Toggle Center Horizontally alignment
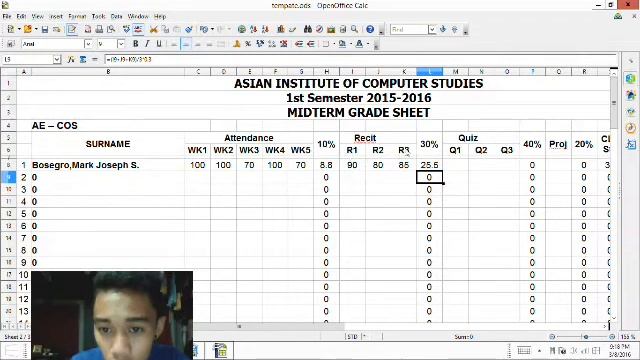Image resolution: width=640 pixels, height=360 pixels. (x=186, y=44)
